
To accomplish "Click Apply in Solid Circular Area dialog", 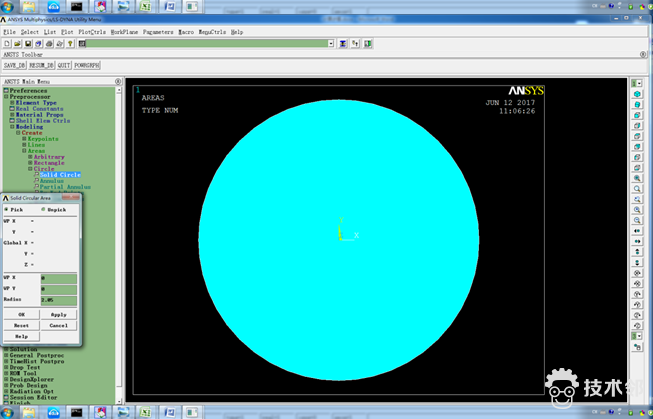I will point(59,314).
